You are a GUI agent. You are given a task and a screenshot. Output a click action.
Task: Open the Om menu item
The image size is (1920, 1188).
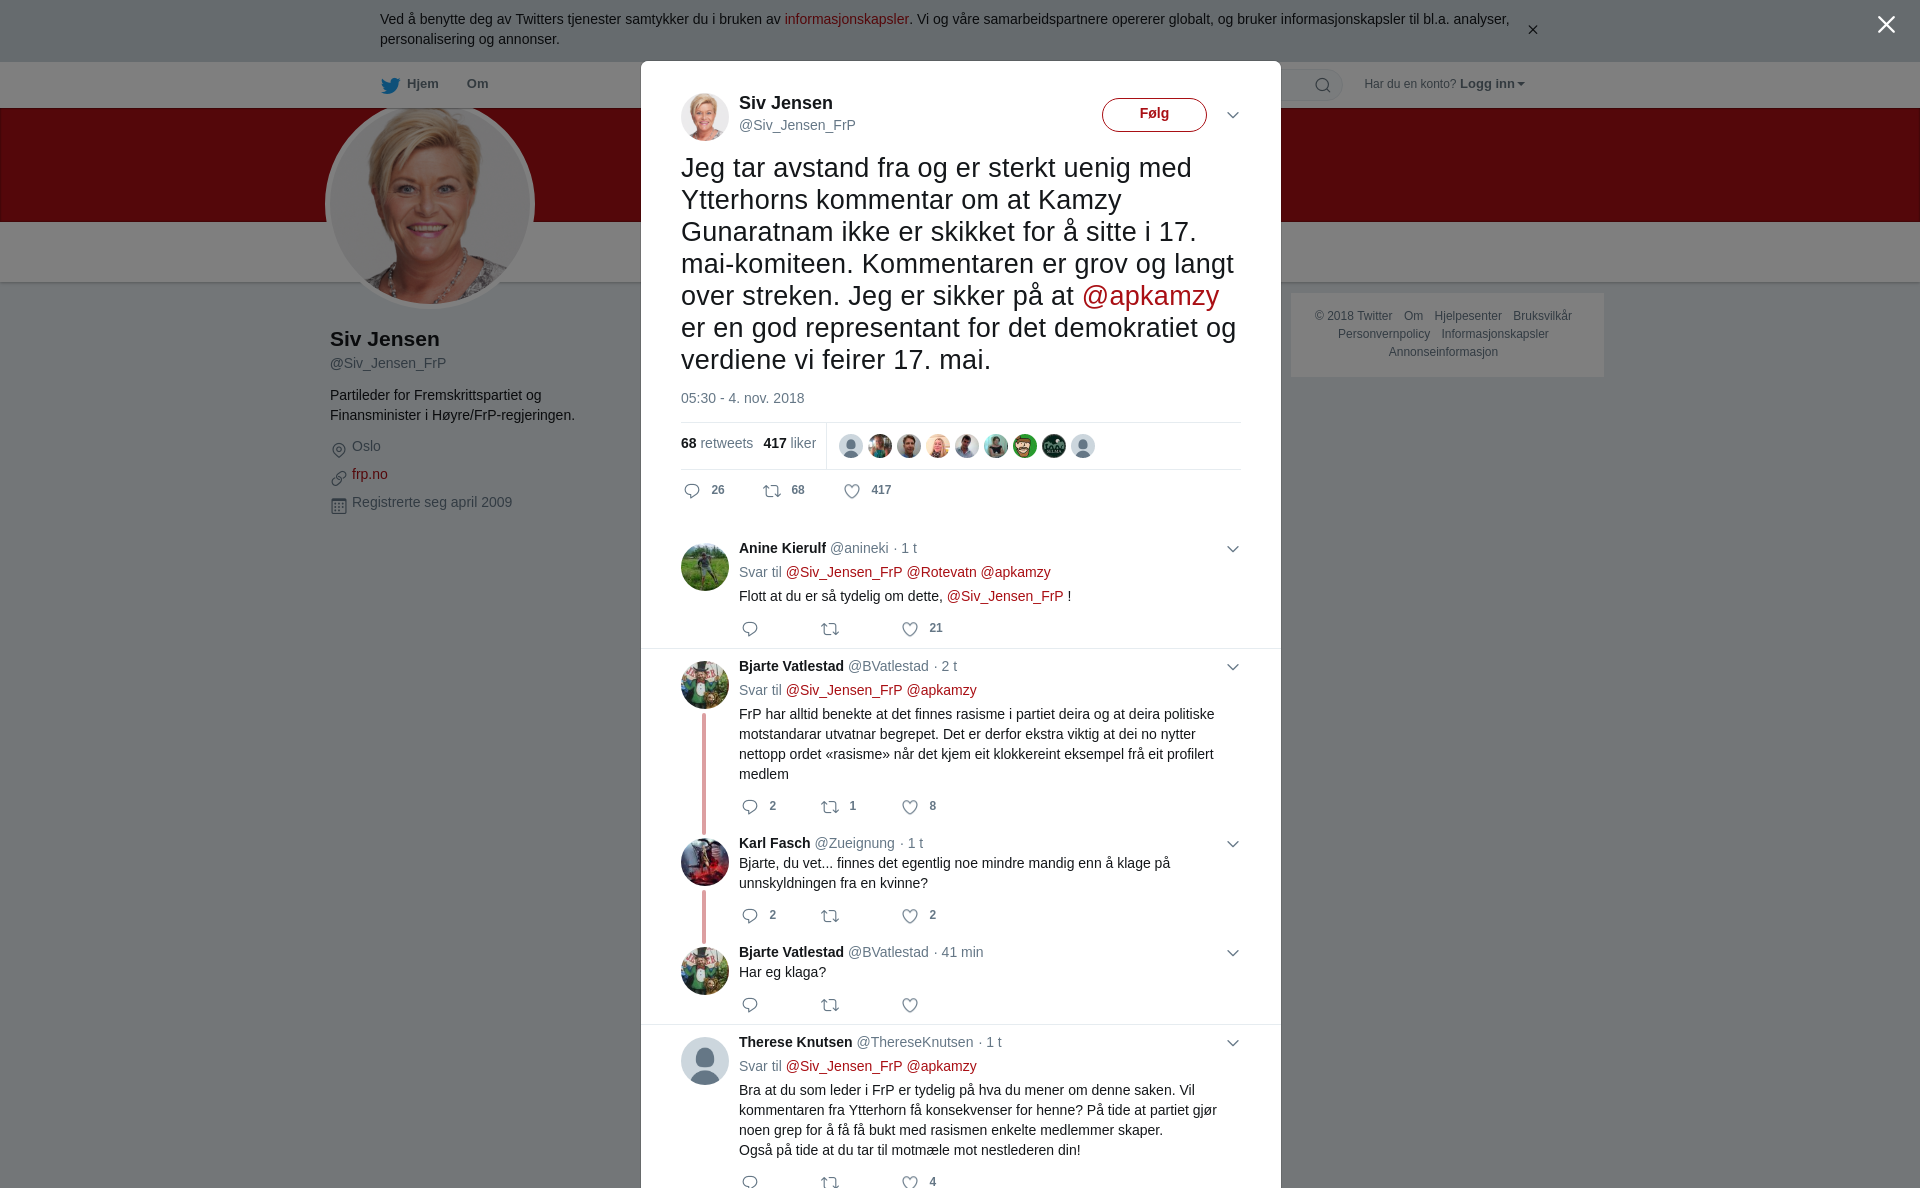[x=477, y=84]
